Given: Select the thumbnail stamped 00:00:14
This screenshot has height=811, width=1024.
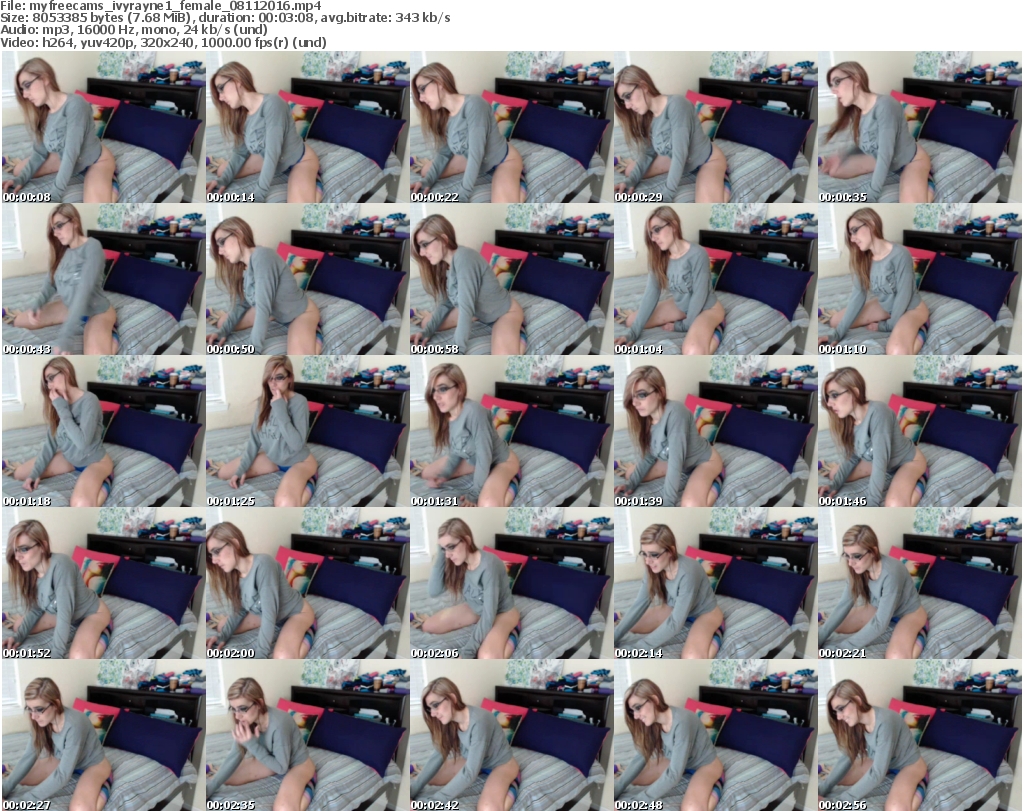Looking at the screenshot, I should click(x=308, y=127).
